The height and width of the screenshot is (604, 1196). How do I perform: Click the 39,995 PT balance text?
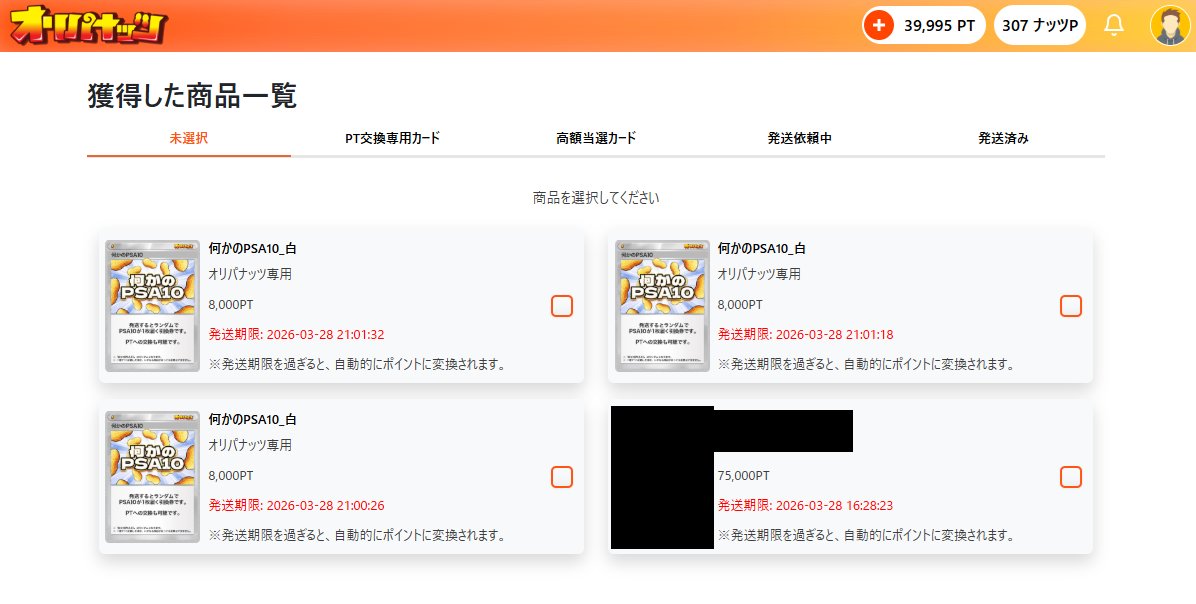click(x=939, y=25)
